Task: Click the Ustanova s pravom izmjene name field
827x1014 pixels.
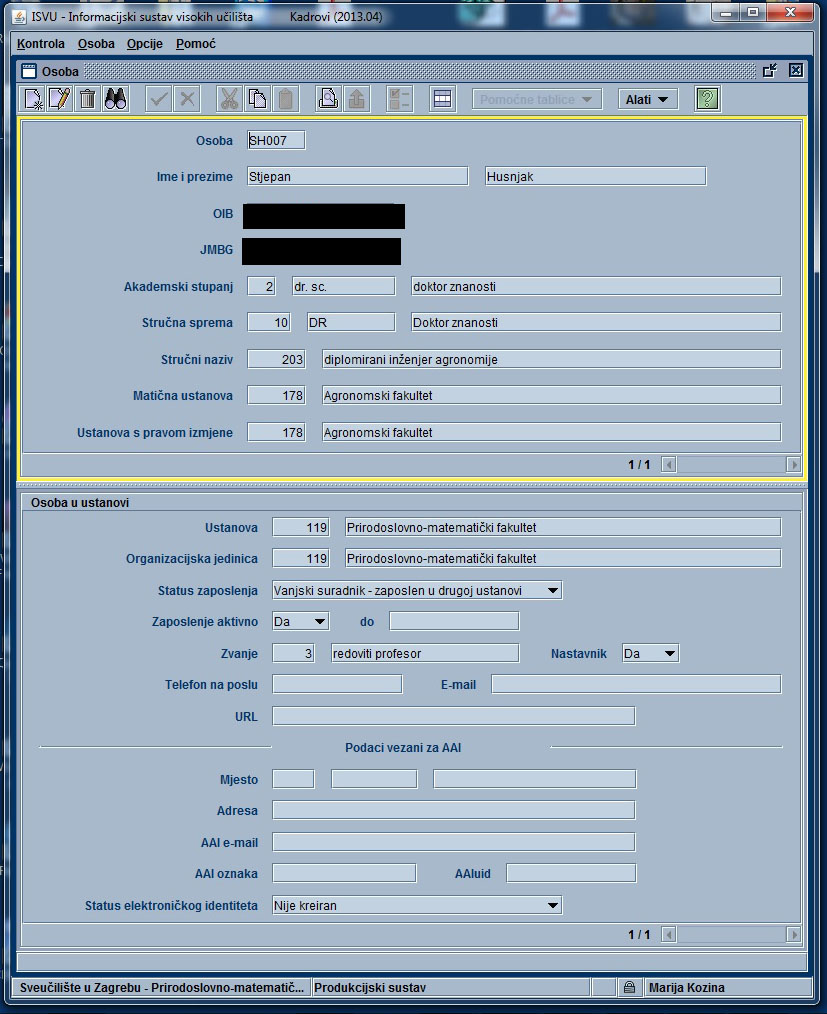Action: coord(552,433)
